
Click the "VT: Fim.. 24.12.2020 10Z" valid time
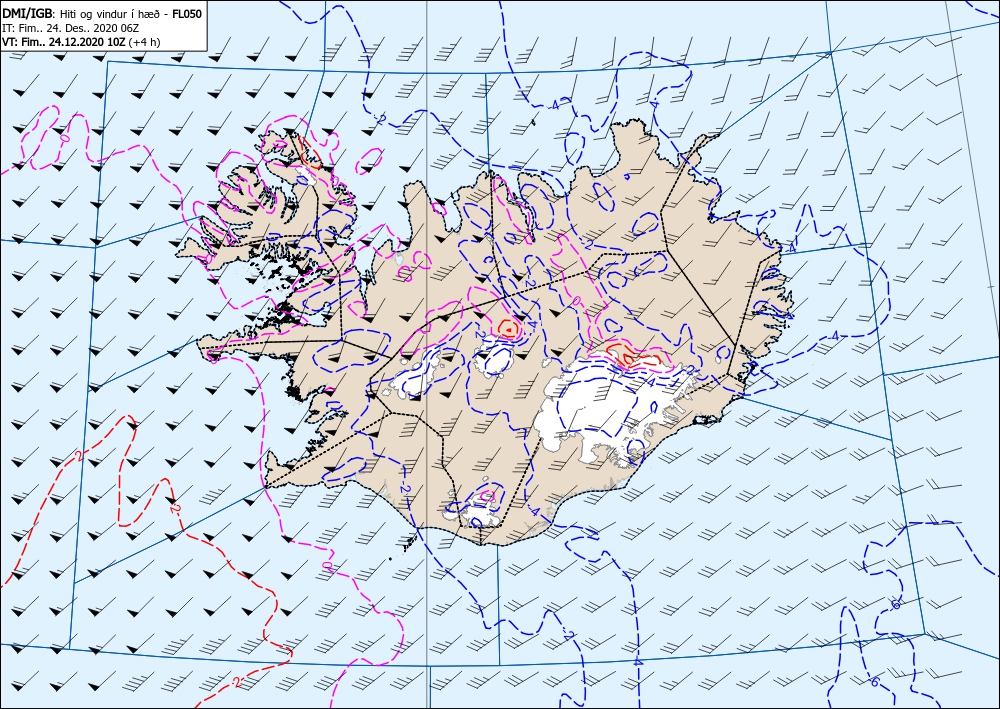[x=64, y=42]
